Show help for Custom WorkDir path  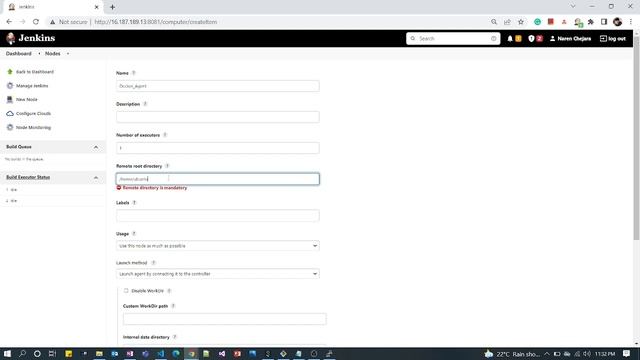point(173,306)
